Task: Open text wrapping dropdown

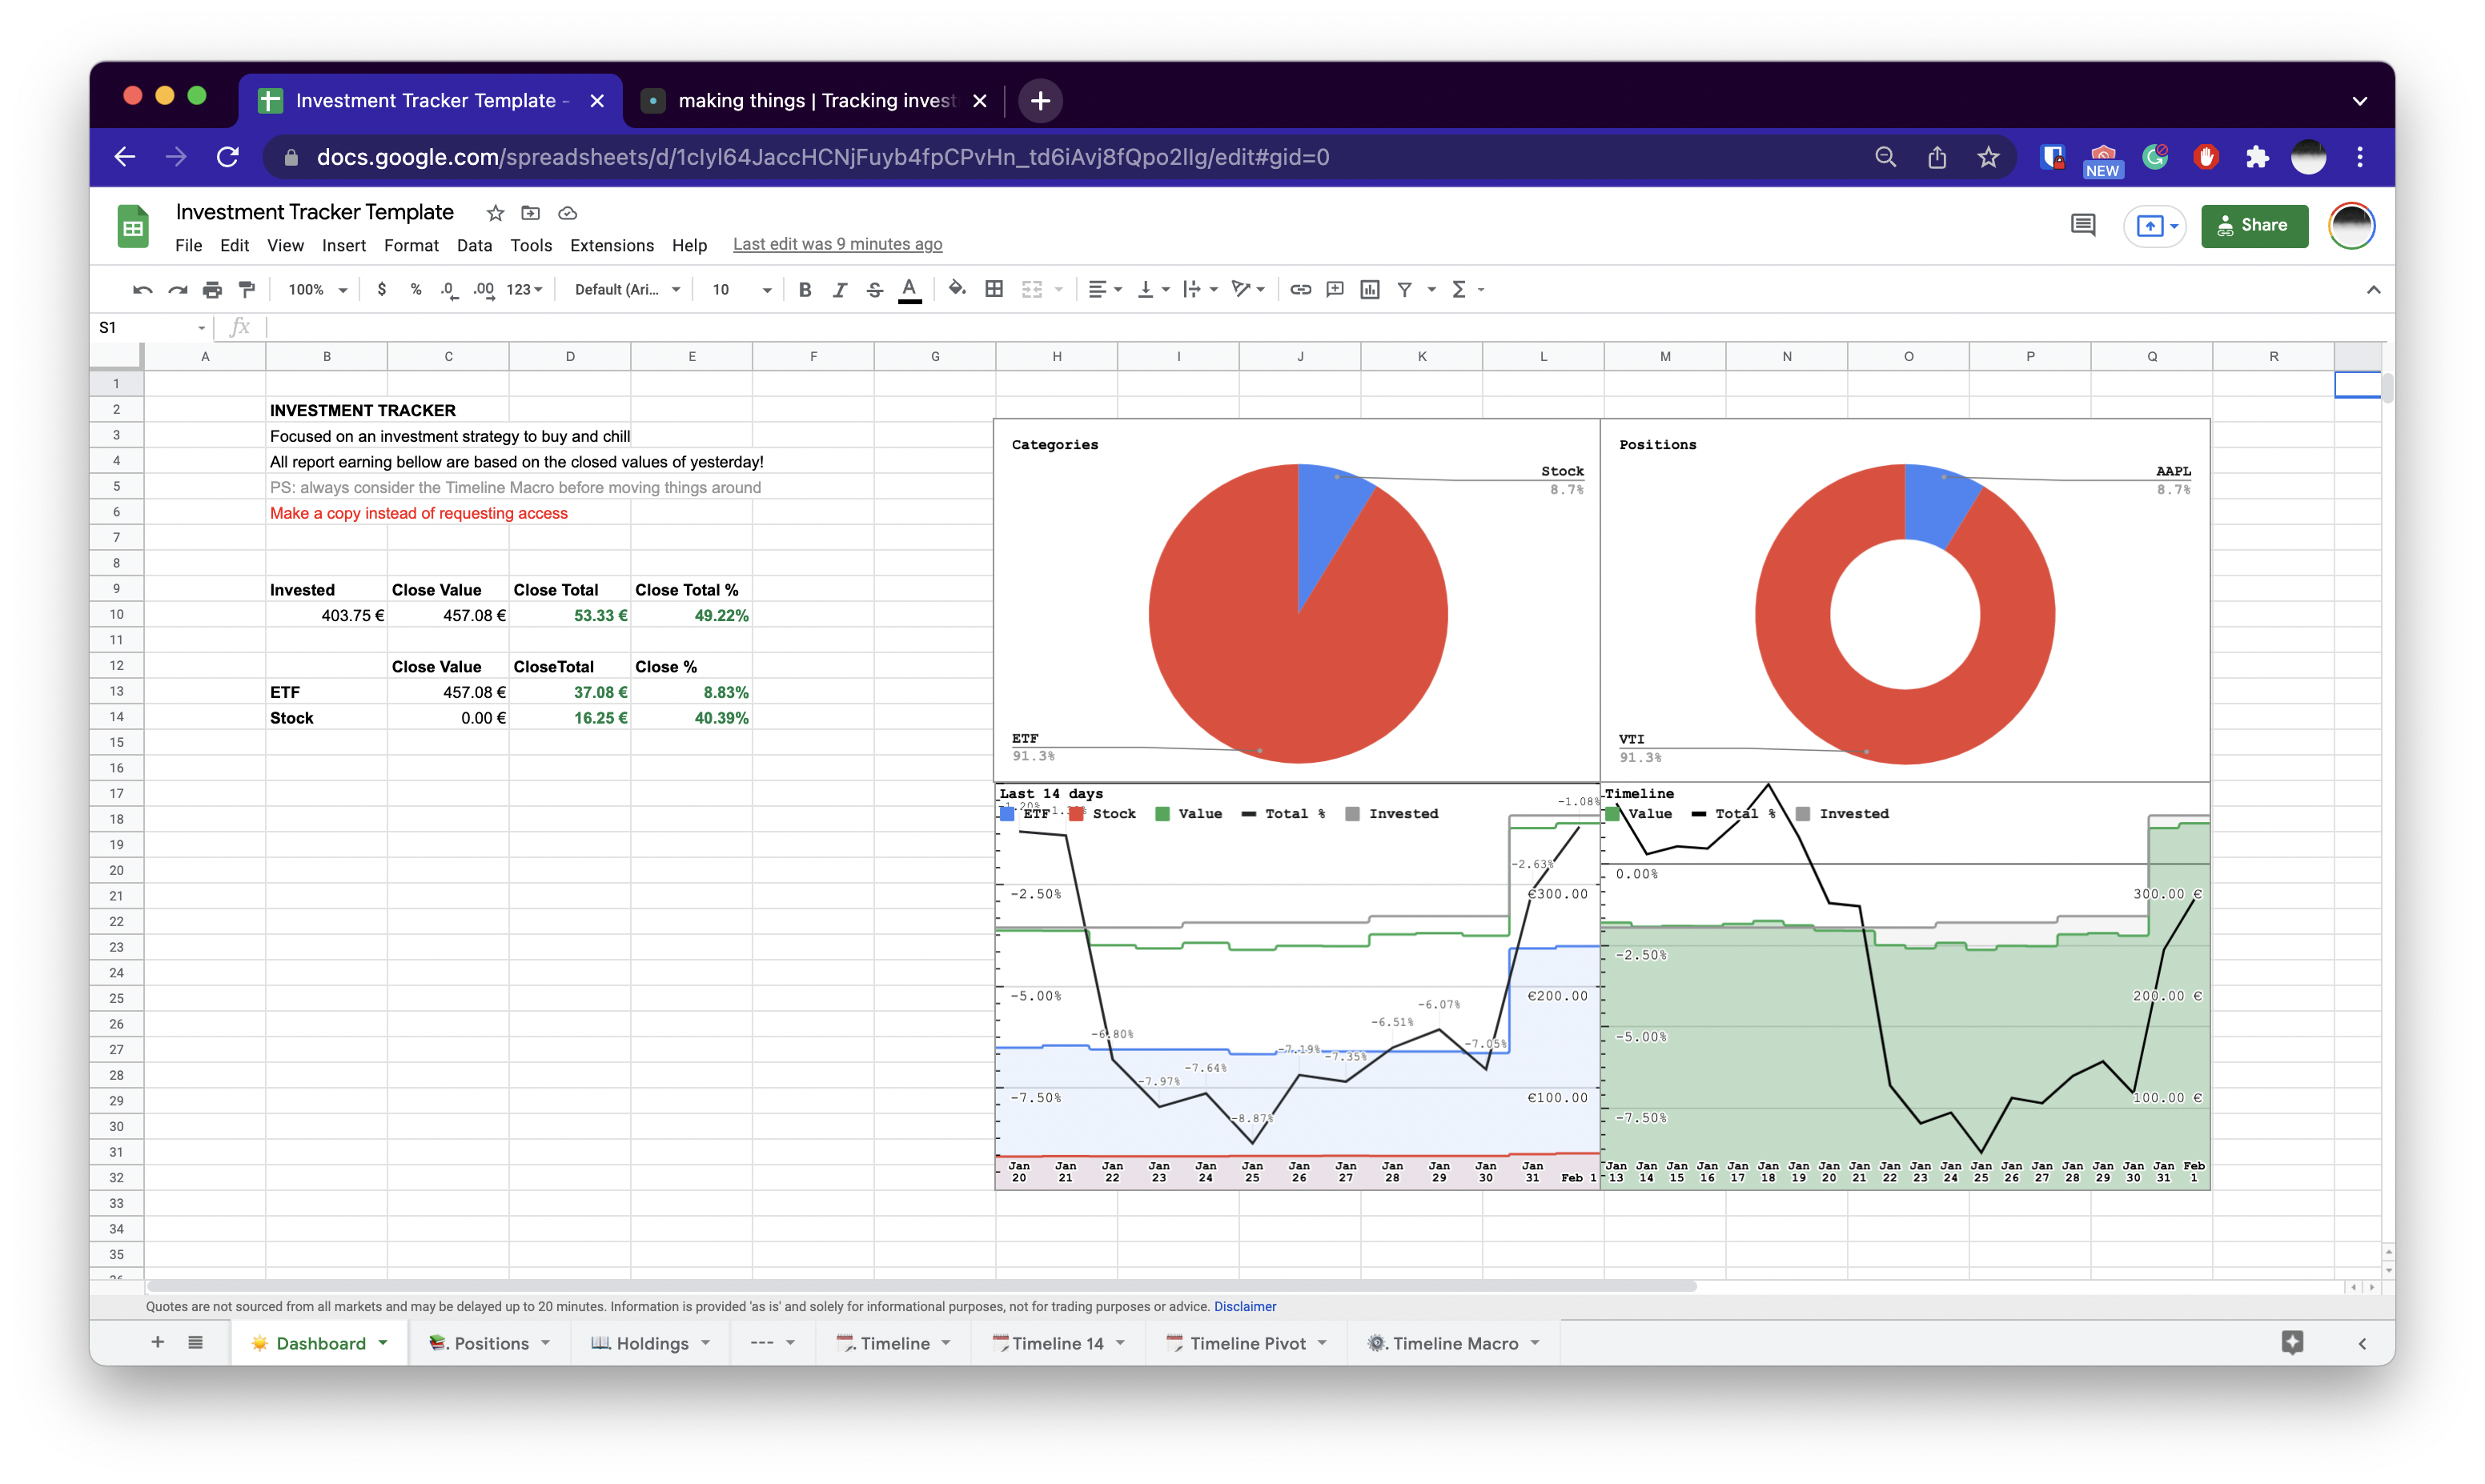Action: click(x=1201, y=290)
